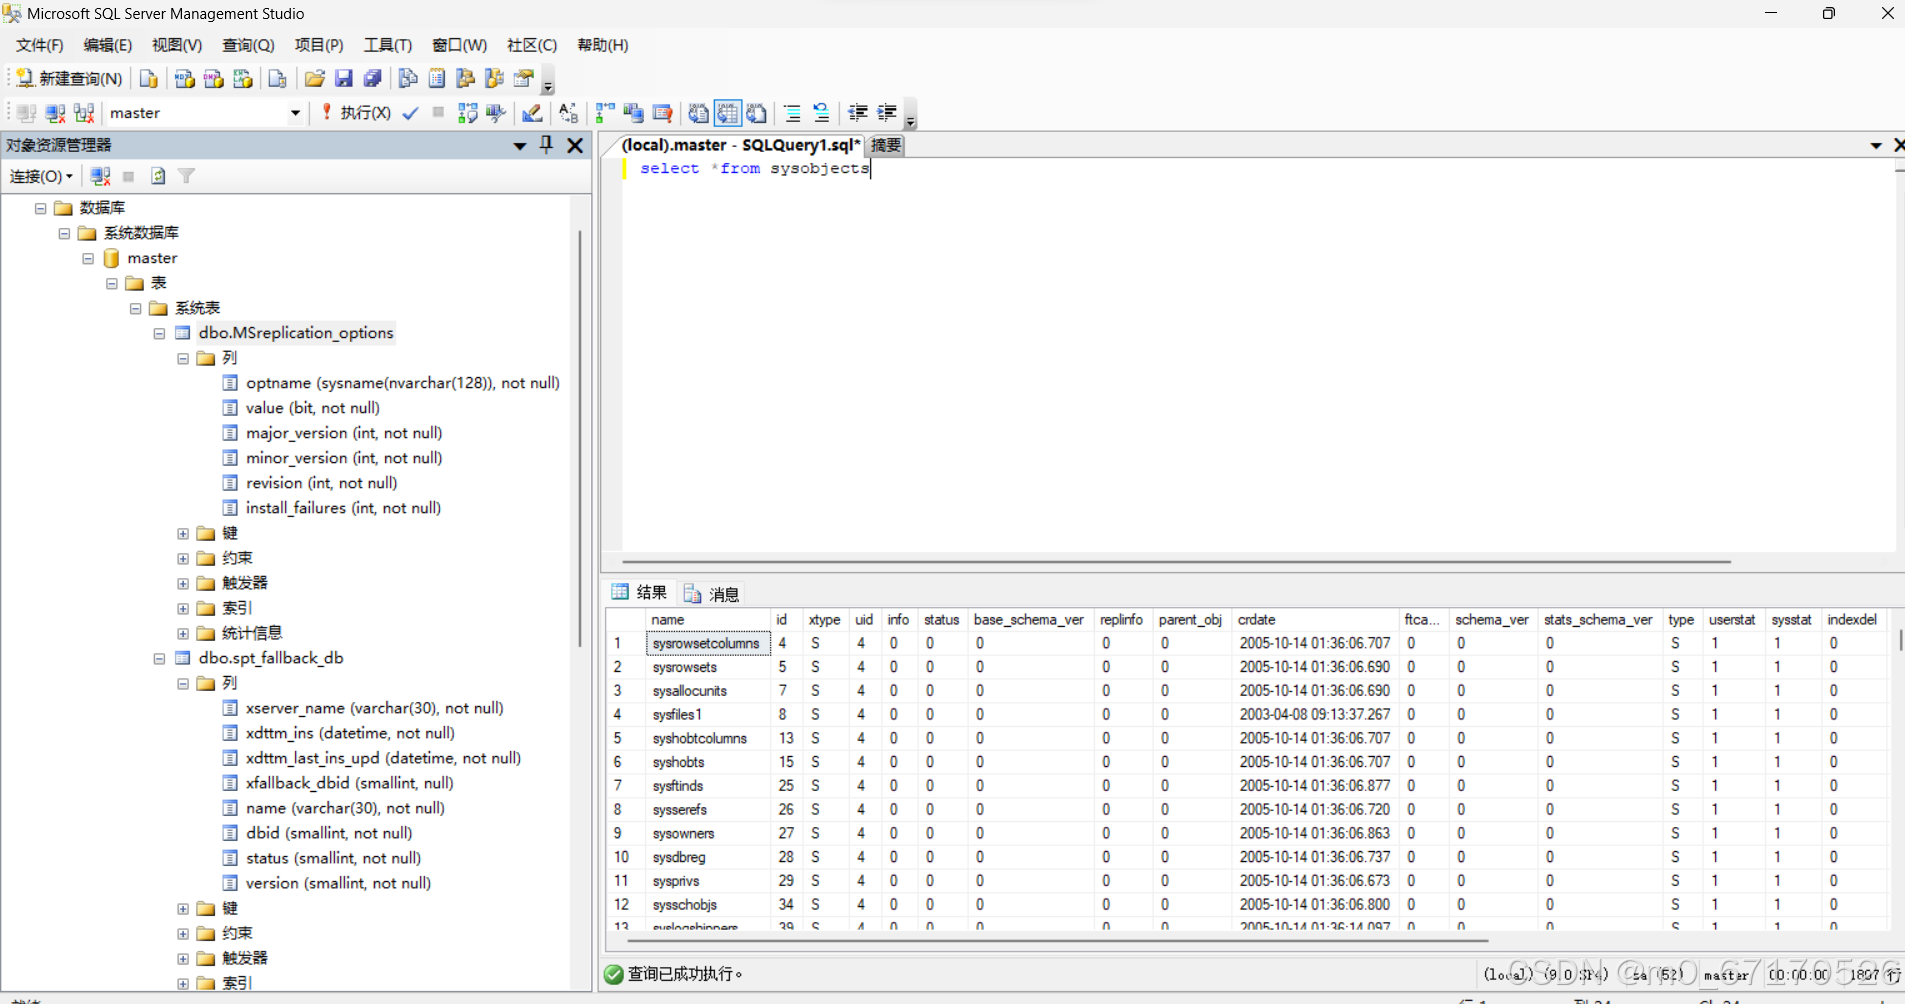The image size is (1905, 1004).
Task: Open the 帮助(H) menu
Action: [603, 45]
